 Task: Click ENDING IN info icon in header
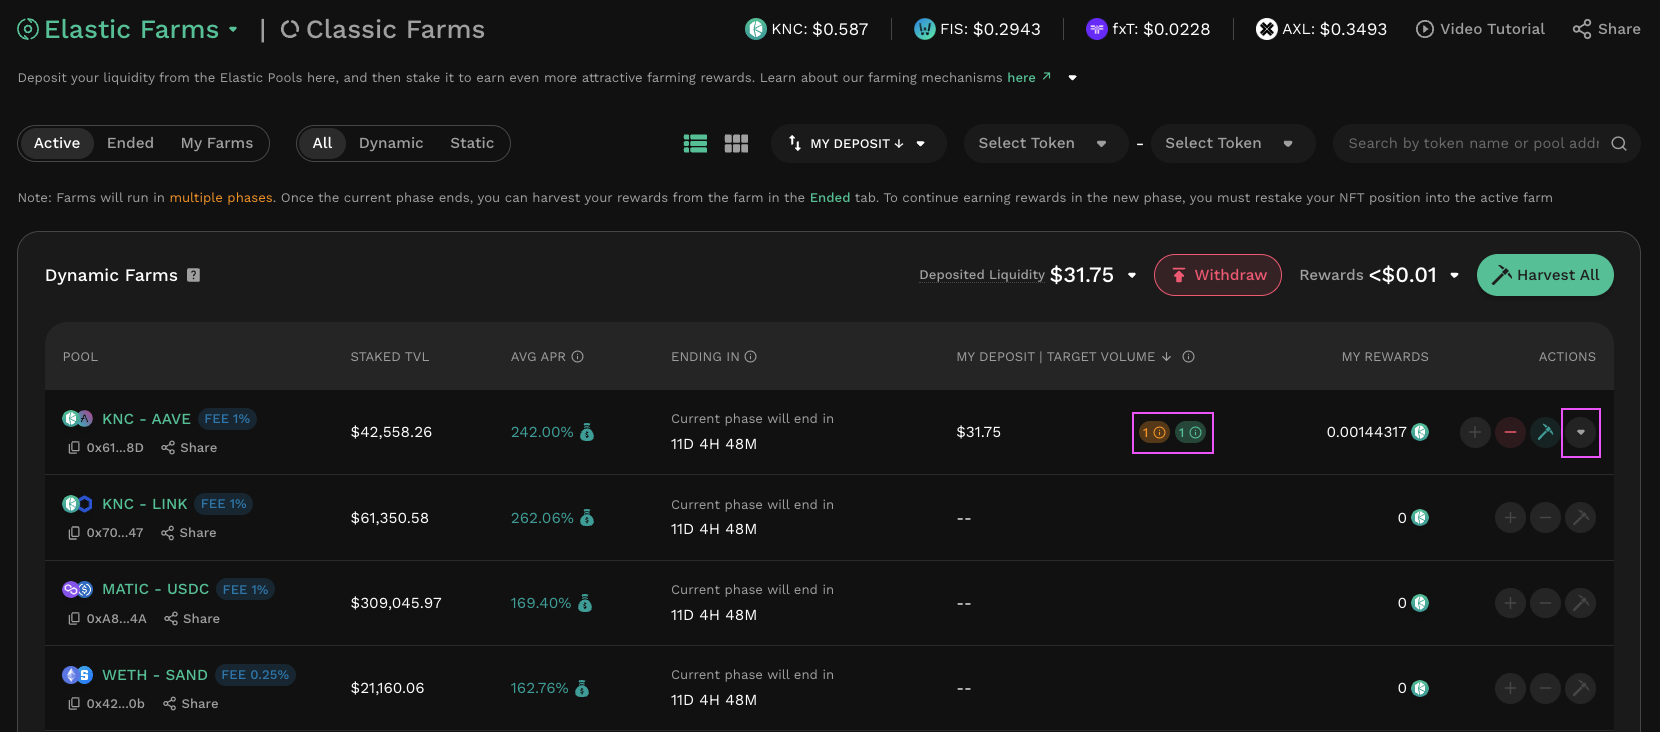751,357
